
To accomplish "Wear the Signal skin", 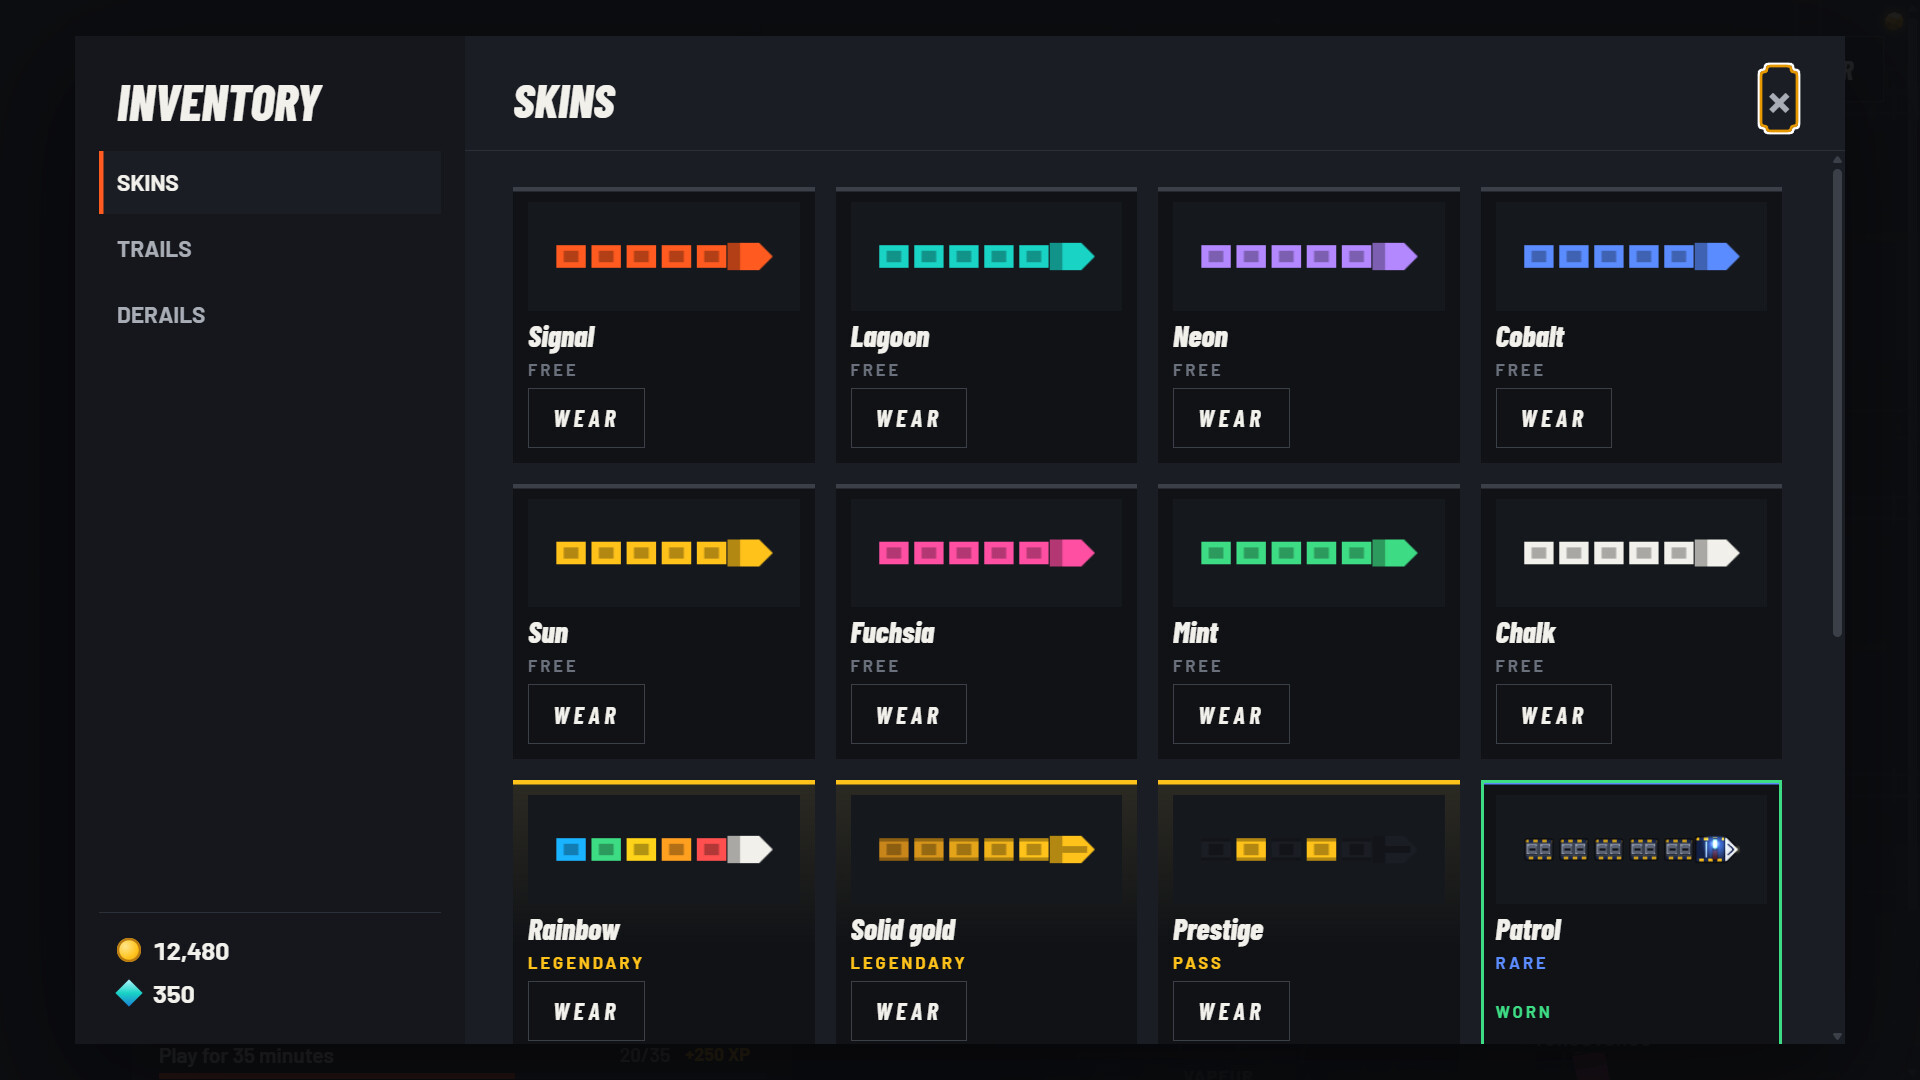I will (x=586, y=418).
